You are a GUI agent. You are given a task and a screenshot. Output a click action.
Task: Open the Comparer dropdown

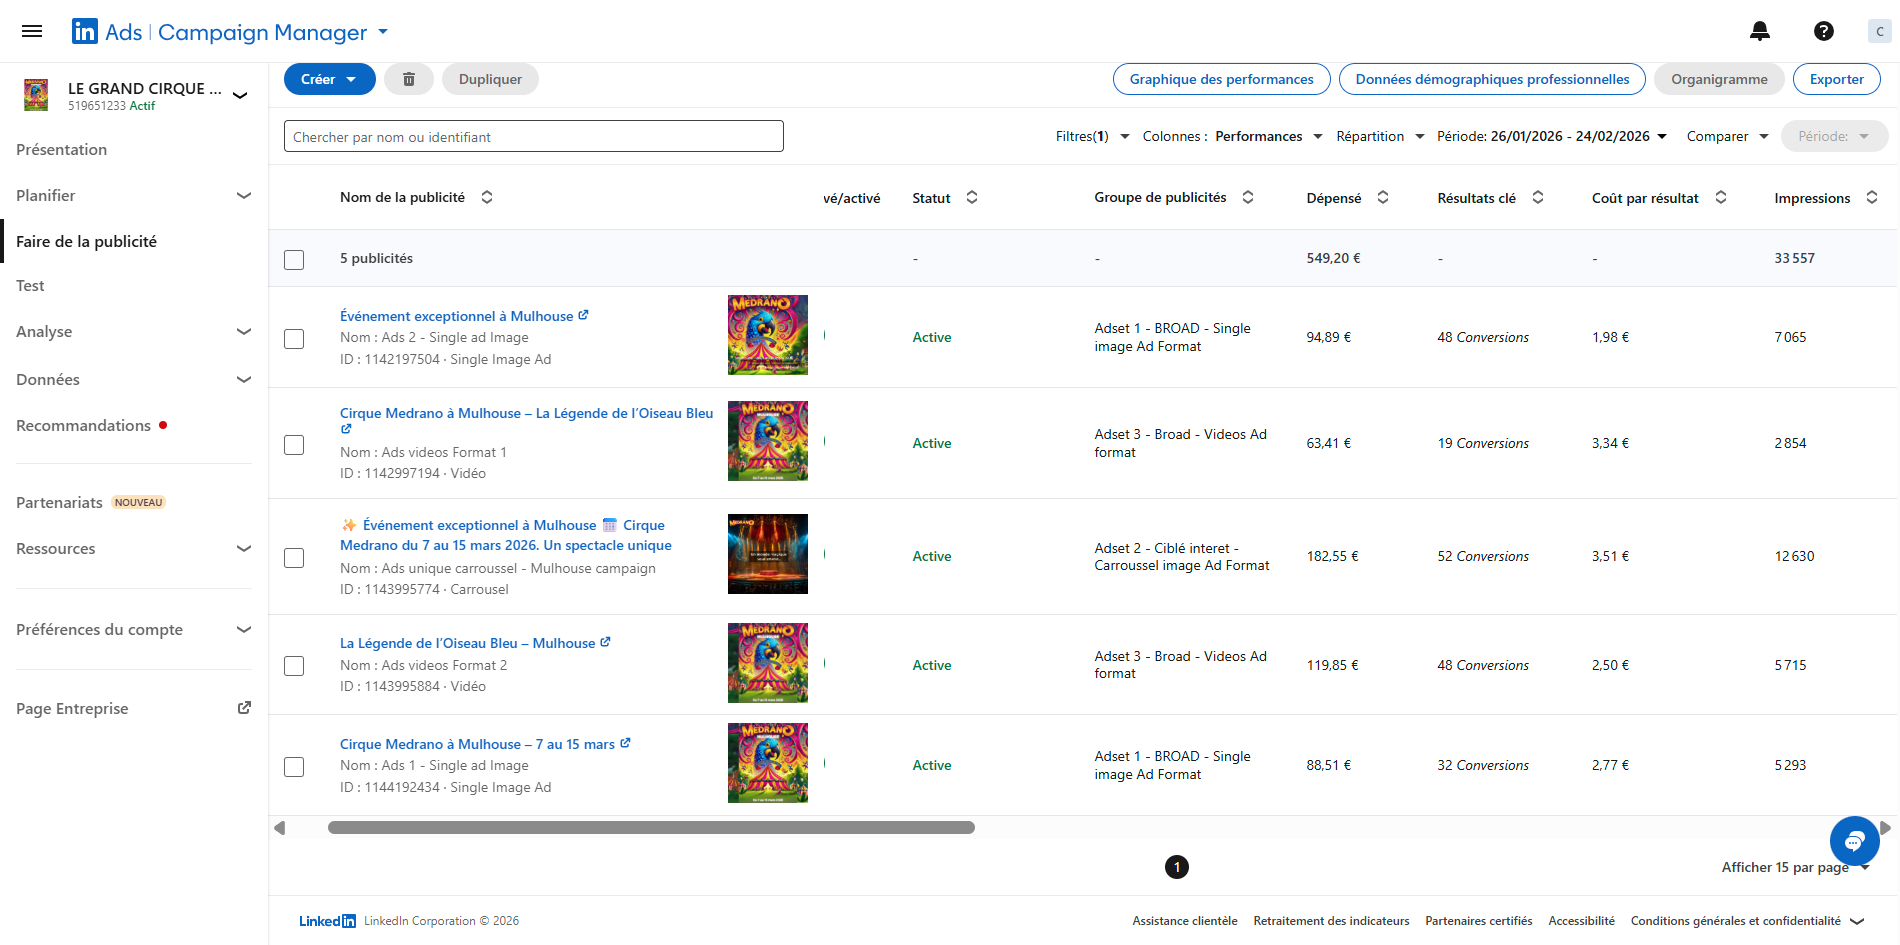(x=1728, y=136)
